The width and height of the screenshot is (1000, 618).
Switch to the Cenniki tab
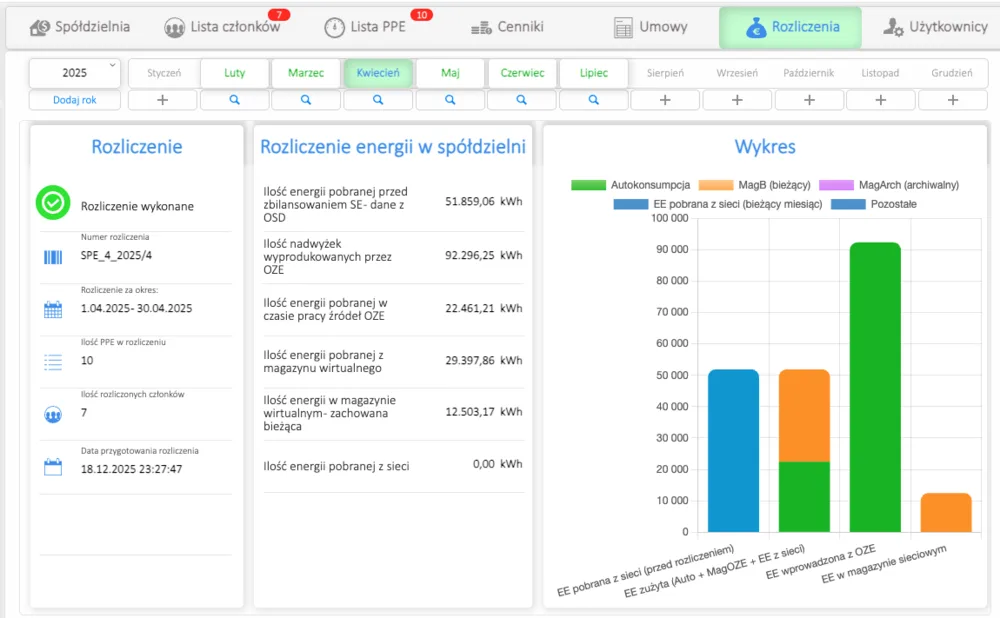(x=508, y=27)
